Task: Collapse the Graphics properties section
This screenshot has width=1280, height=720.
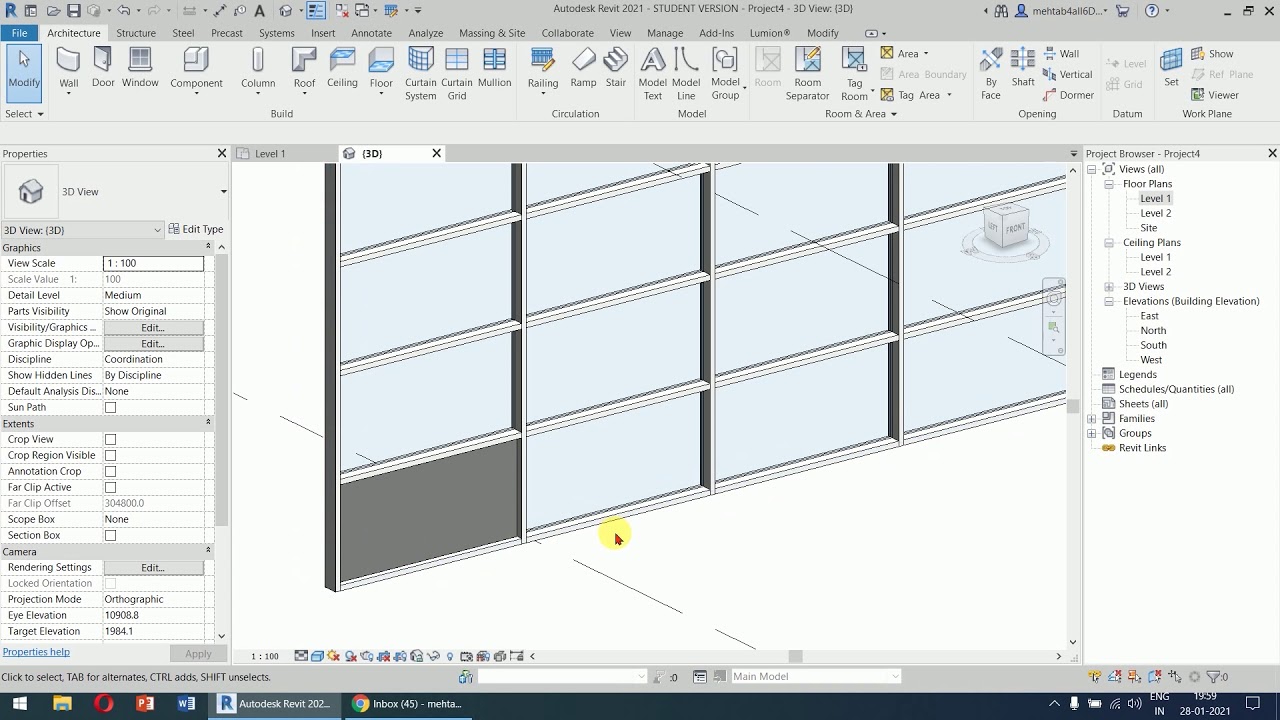Action: 208,247
